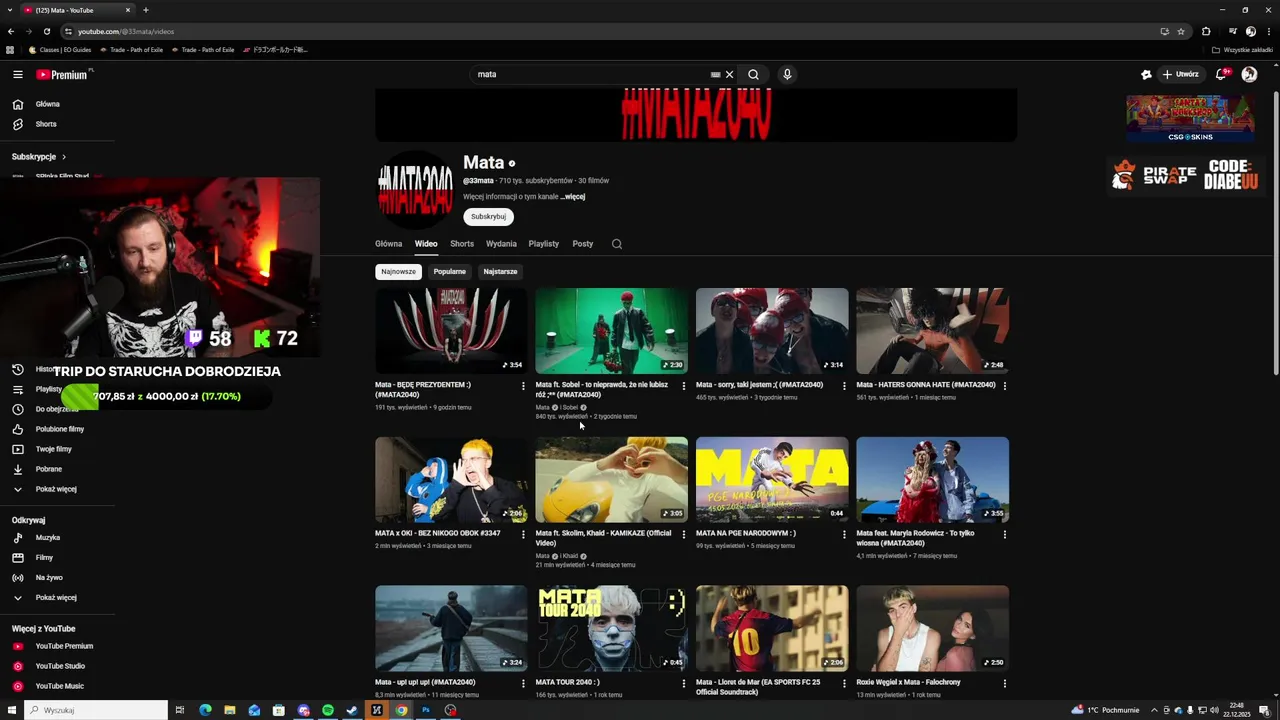Viewport: 1280px width, 720px height.
Task: Open Classes | EO Guides bookmark
Action: coord(60,49)
